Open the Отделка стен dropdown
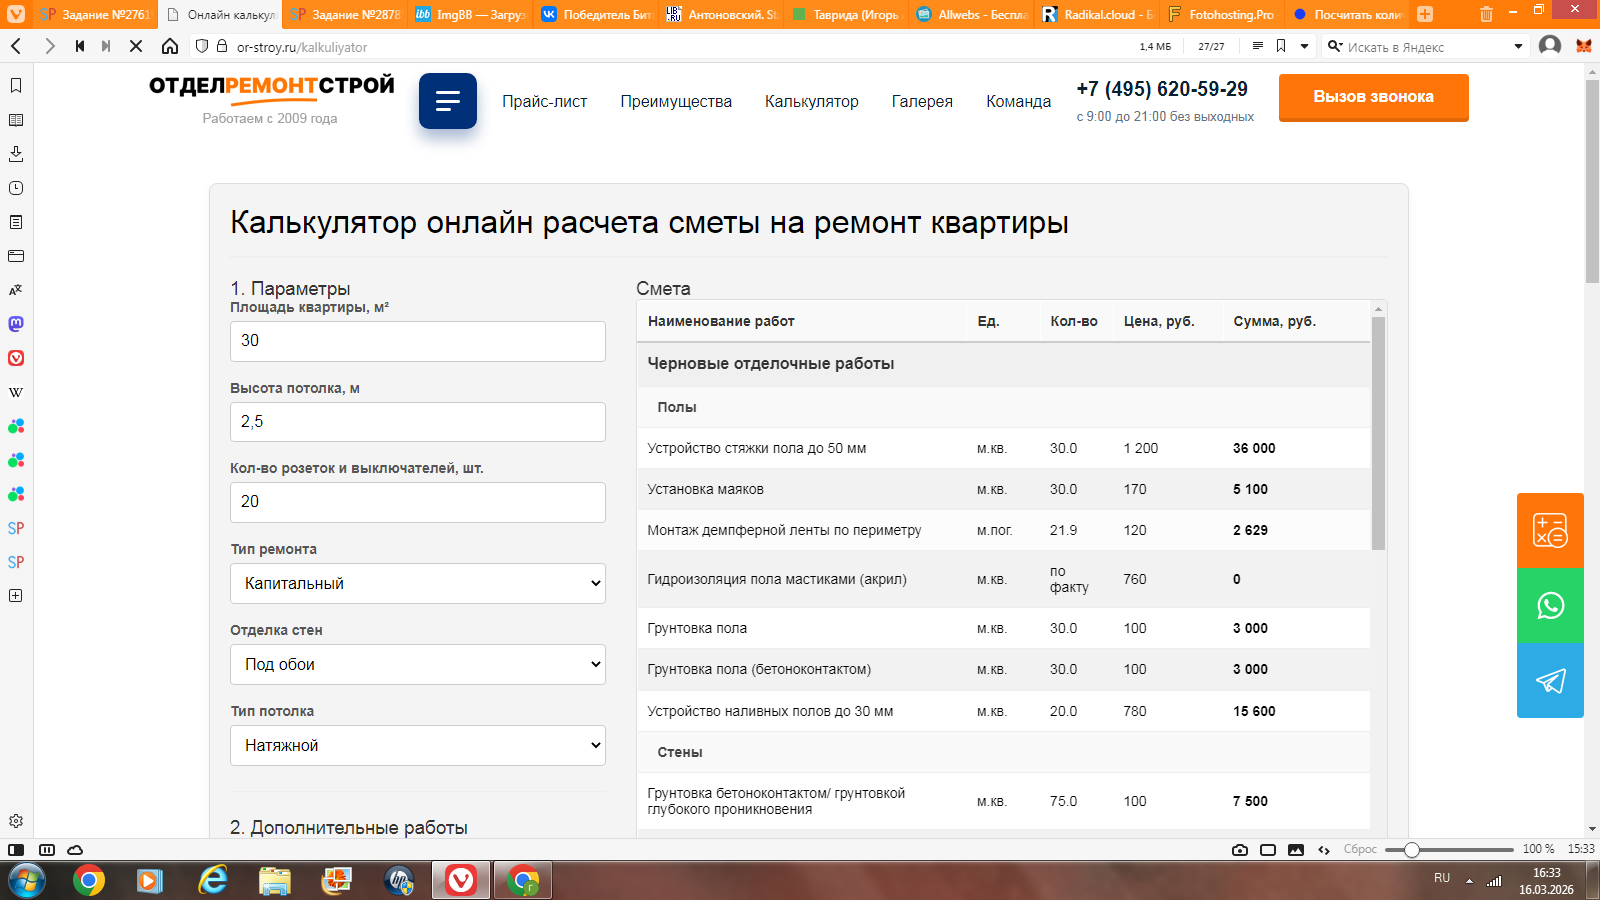Screen dimensions: 1600x900 (x=417, y=664)
